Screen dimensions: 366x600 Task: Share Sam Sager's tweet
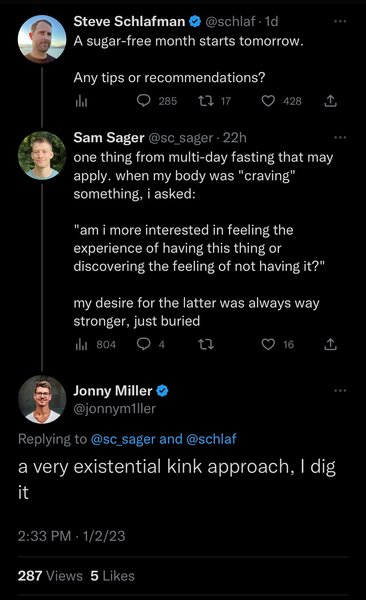(x=330, y=344)
